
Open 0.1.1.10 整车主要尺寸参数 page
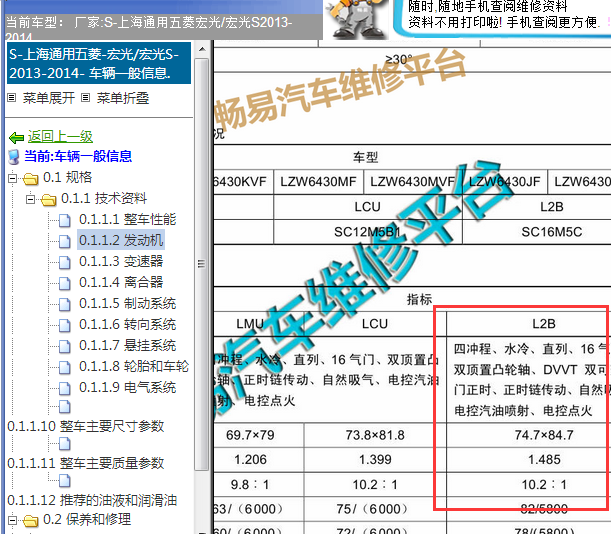click(x=86, y=426)
